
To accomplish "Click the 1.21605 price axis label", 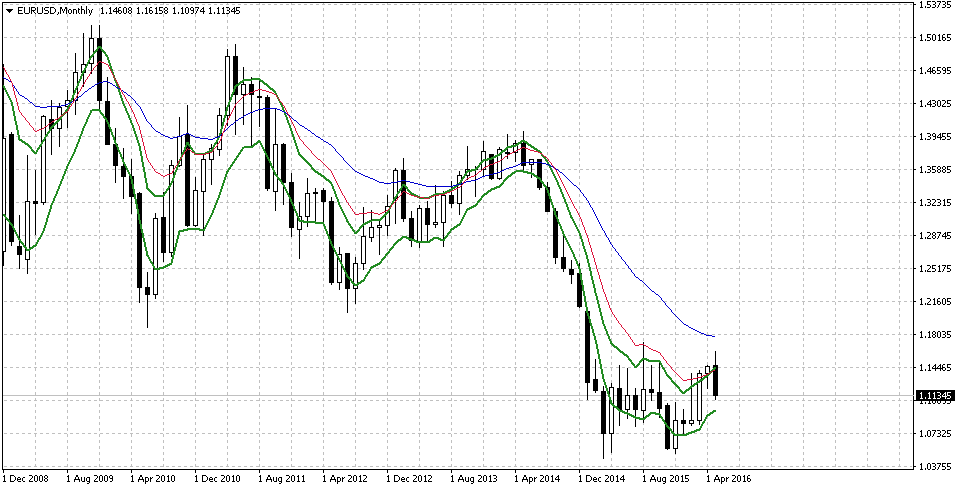I will pyautogui.click(x=936, y=301).
